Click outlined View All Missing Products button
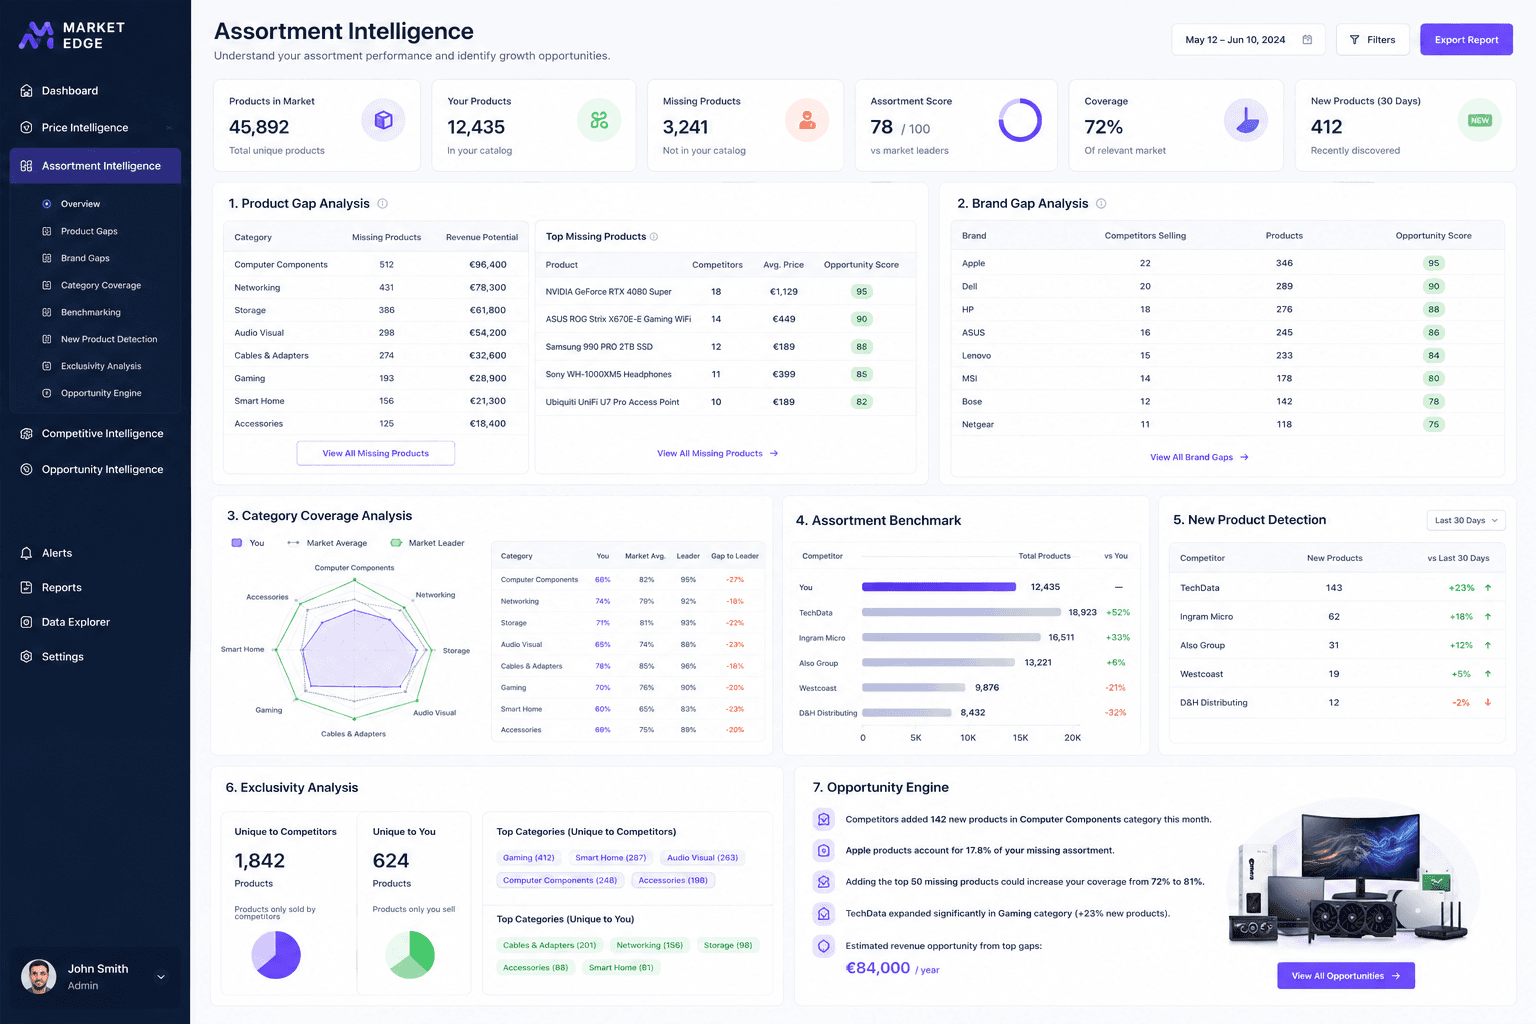Image resolution: width=1536 pixels, height=1024 pixels. click(376, 453)
